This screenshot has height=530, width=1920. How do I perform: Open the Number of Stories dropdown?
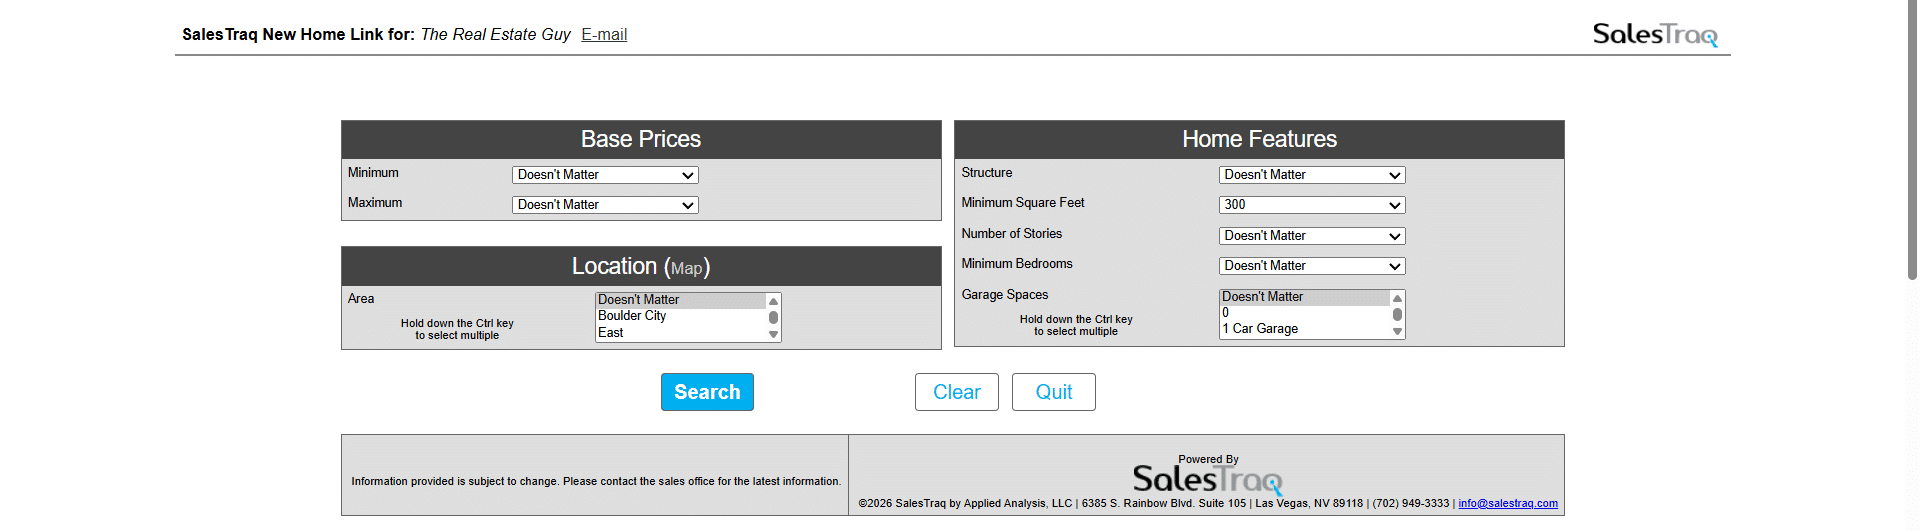coord(1312,236)
